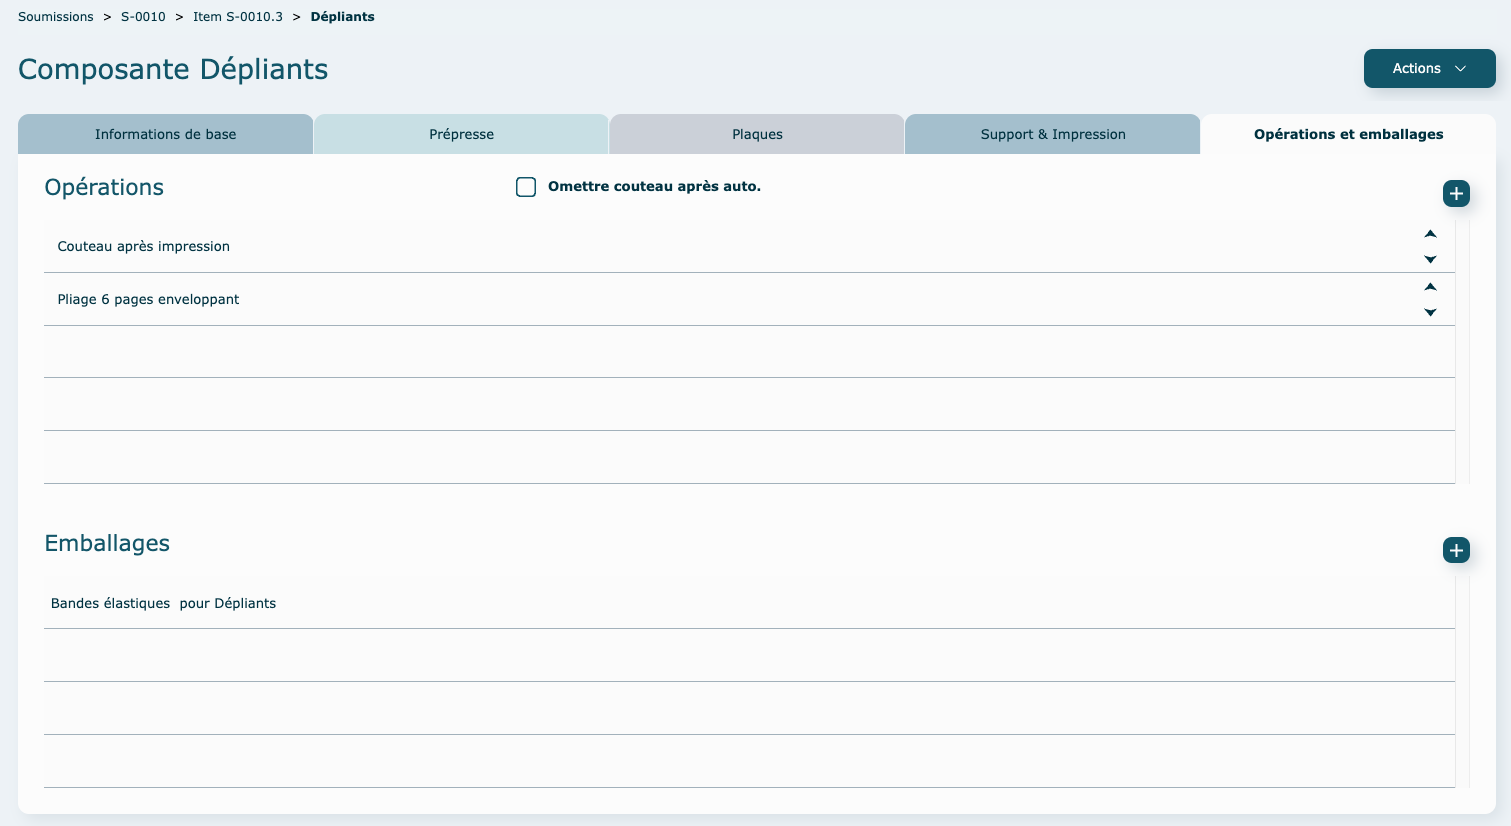1511x826 pixels.
Task: Navigate to Soumissions breadcrumb
Action: [x=56, y=17]
